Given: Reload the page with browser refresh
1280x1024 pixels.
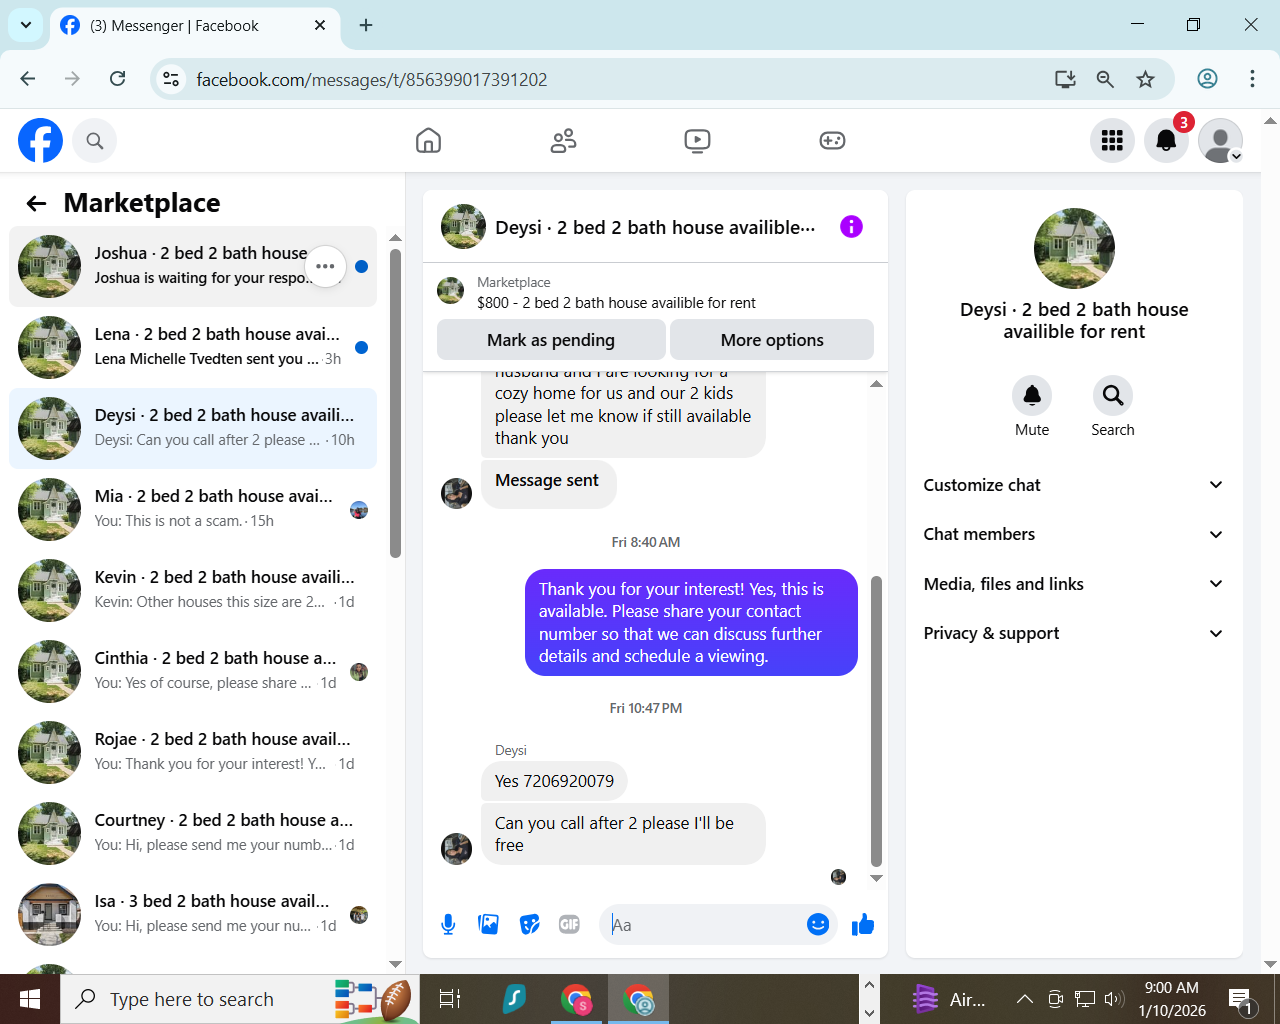Looking at the screenshot, I should [x=117, y=79].
